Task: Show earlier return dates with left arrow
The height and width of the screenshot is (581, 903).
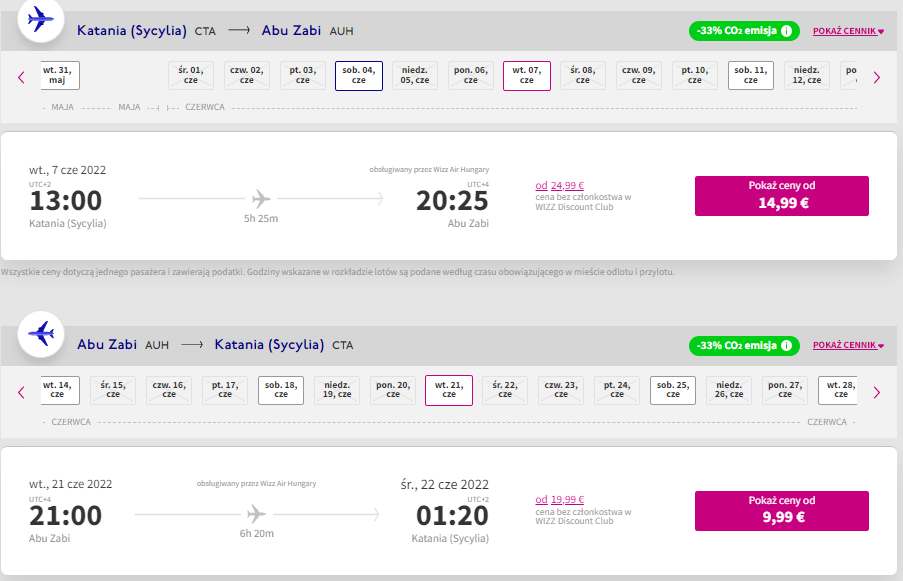Action: [21, 393]
